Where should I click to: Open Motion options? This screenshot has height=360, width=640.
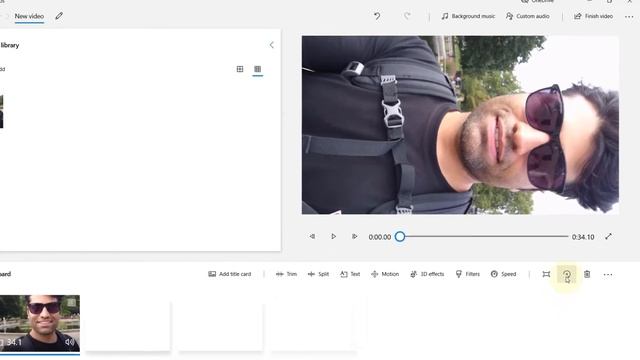point(385,274)
